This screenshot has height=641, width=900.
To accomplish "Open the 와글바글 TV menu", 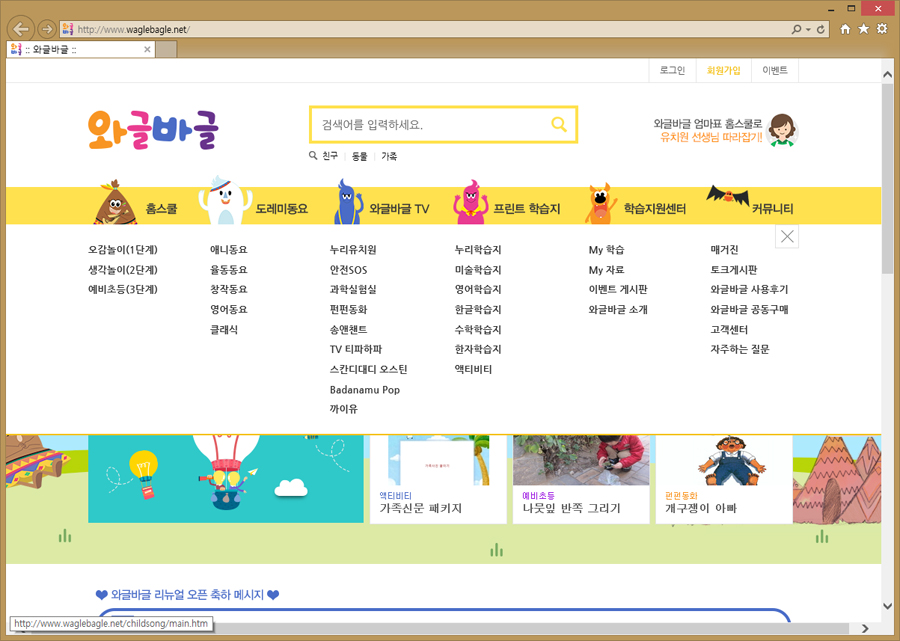I will (x=399, y=209).
